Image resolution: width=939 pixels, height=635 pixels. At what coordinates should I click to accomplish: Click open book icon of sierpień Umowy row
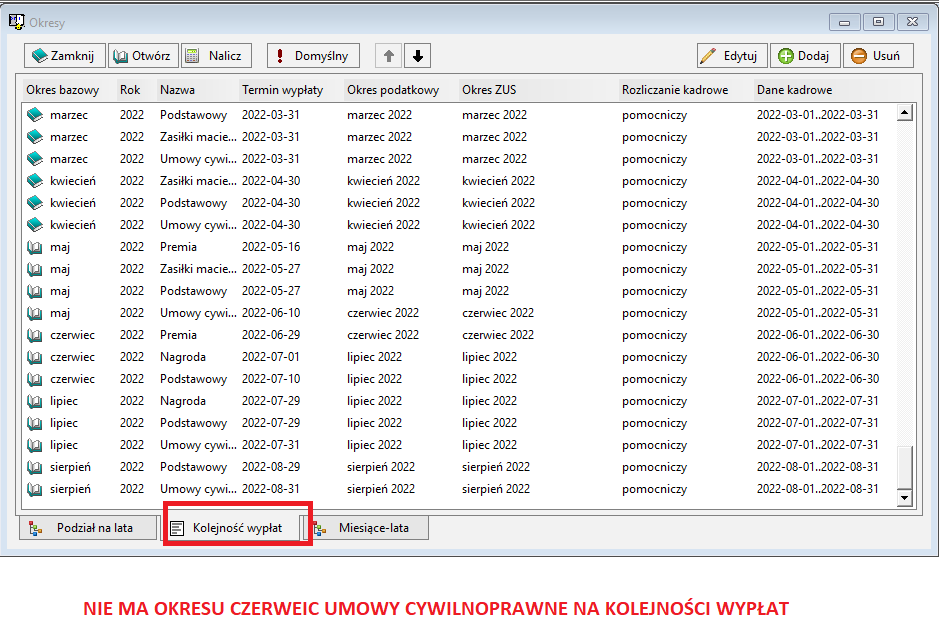point(35,489)
